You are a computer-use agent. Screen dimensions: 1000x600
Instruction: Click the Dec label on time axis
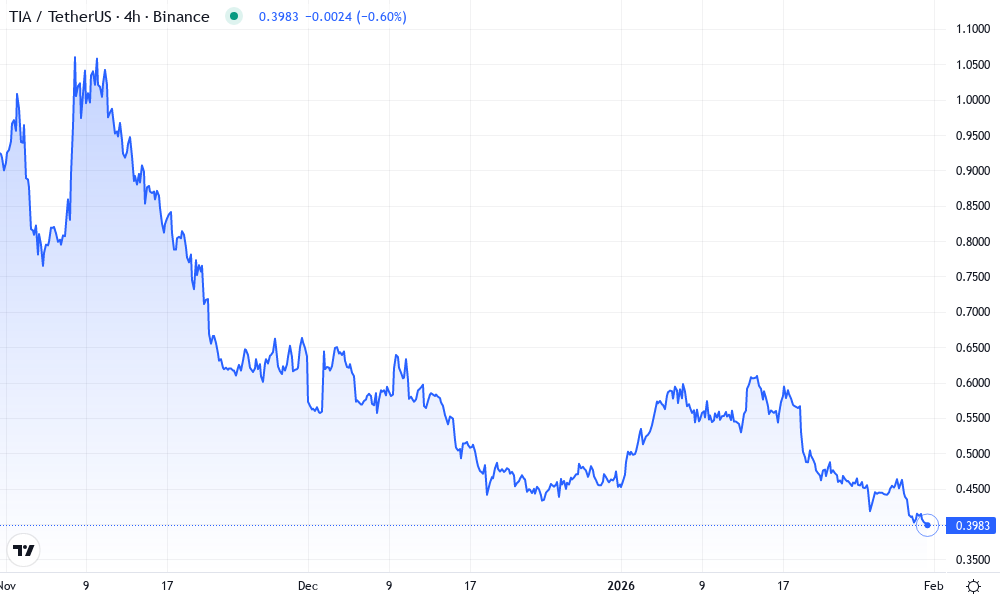307,586
